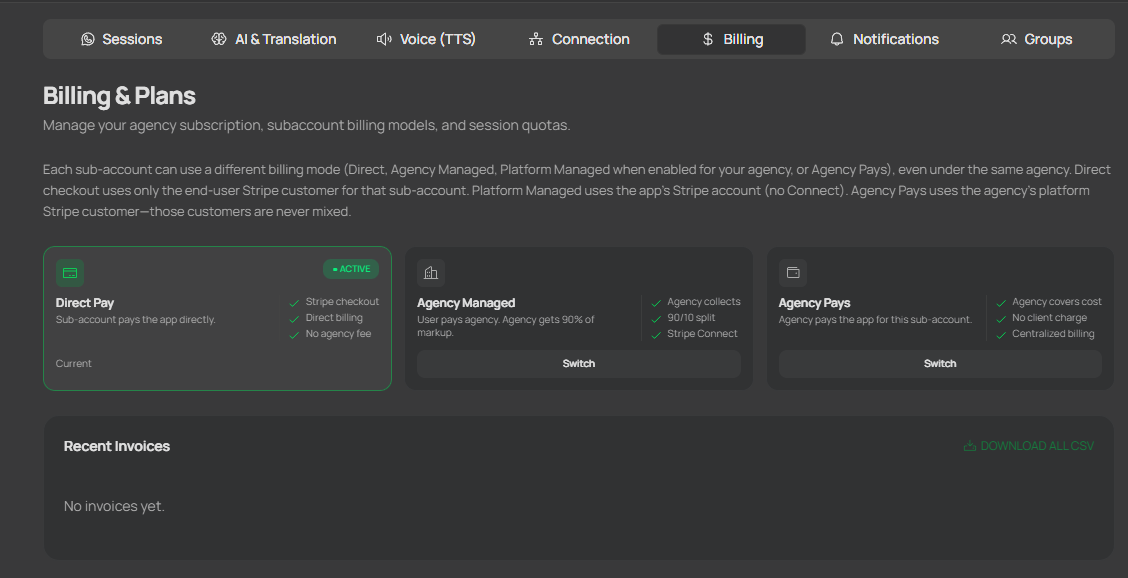The height and width of the screenshot is (578, 1128).
Task: Click the checkmark next to 90/10 split
Action: click(655, 319)
